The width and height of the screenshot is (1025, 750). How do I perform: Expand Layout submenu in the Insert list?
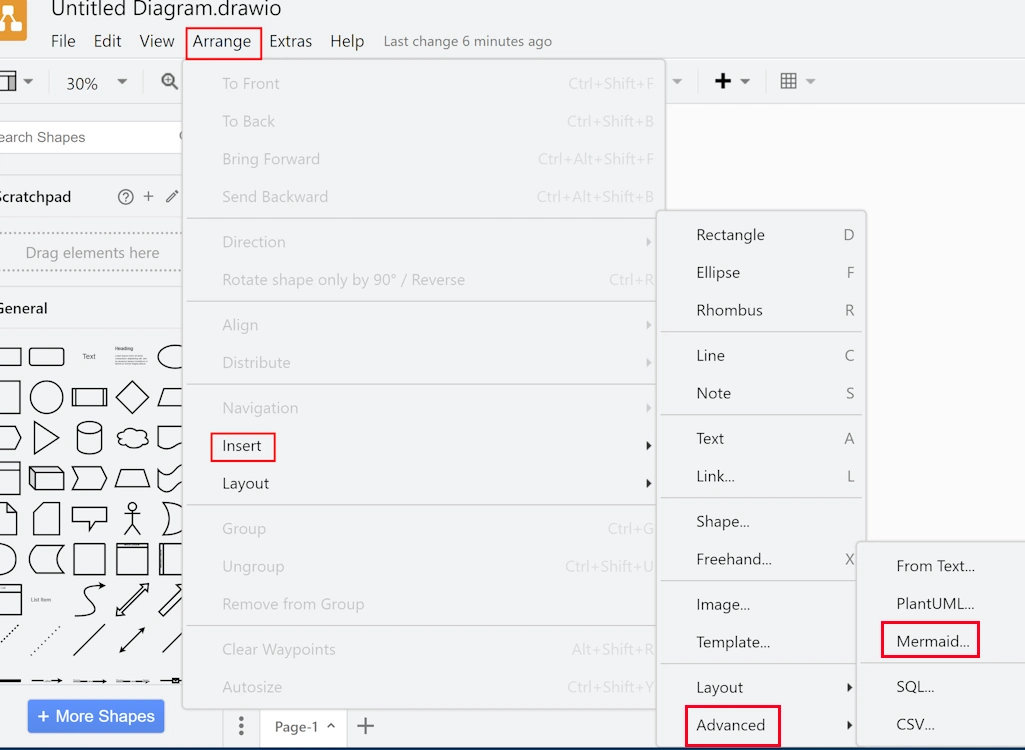[762, 687]
